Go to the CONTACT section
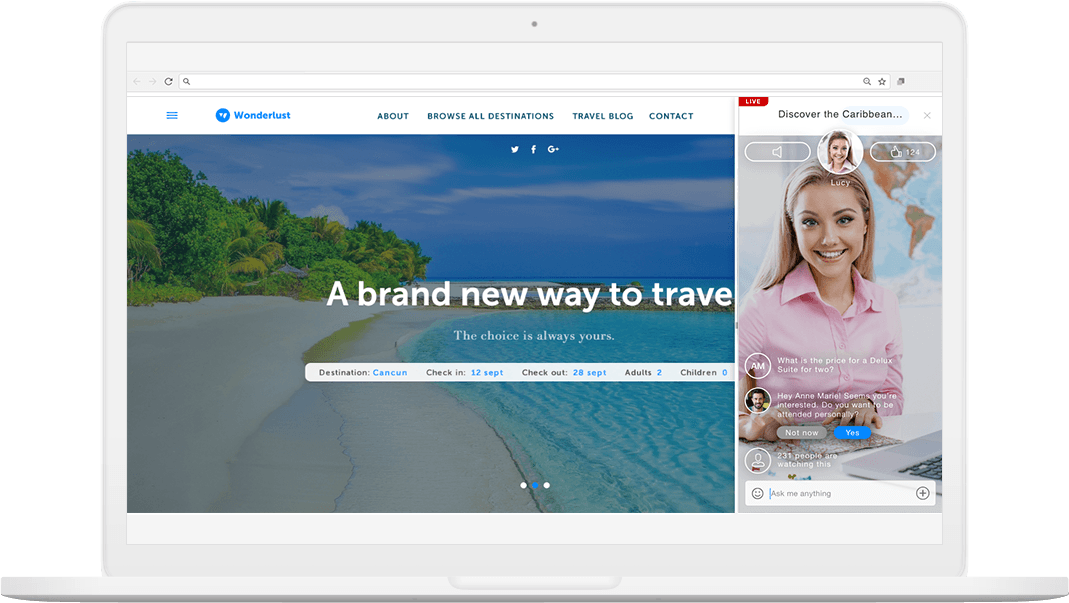Viewport: 1069px width, 603px height. (671, 116)
